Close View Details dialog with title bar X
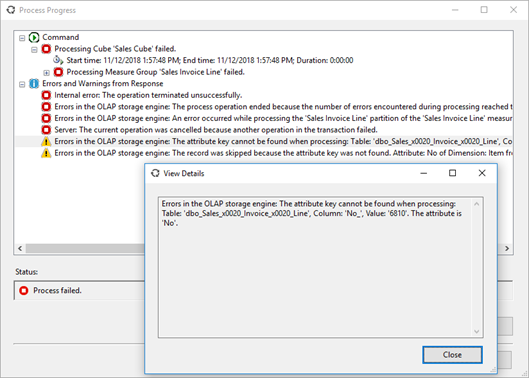 pyautogui.click(x=482, y=173)
